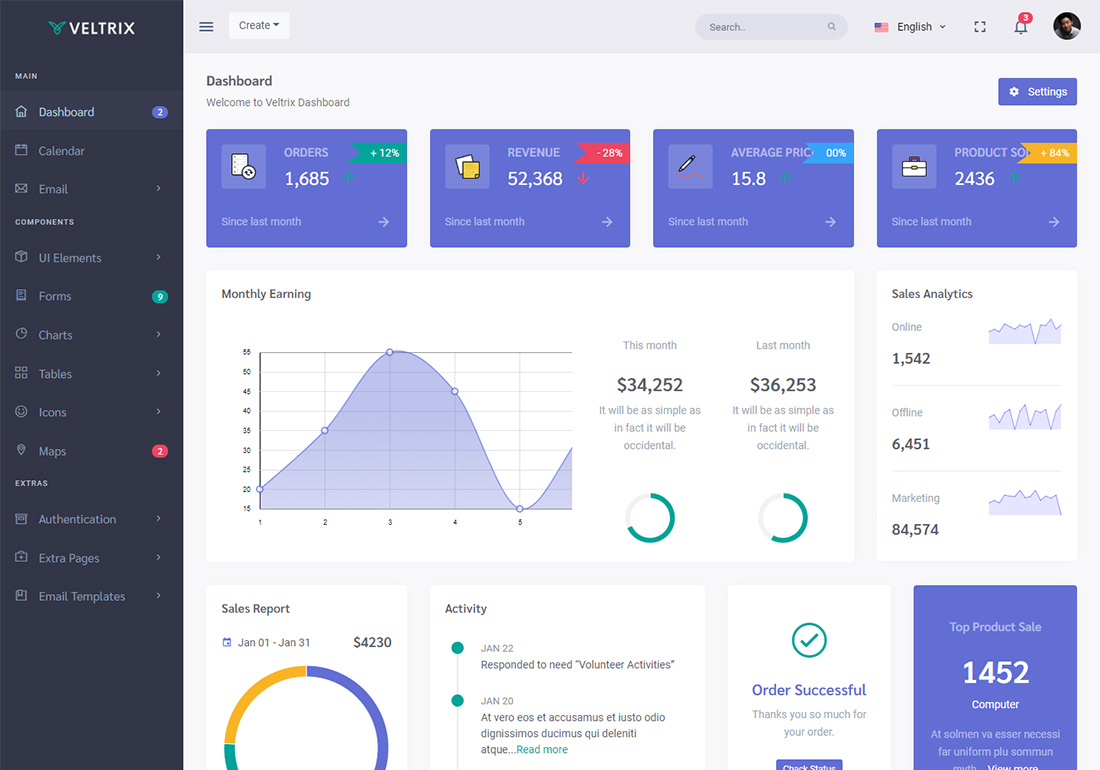Viewport: 1100px width, 770px height.
Task: Click the arrow on Average Price card
Action: click(831, 222)
